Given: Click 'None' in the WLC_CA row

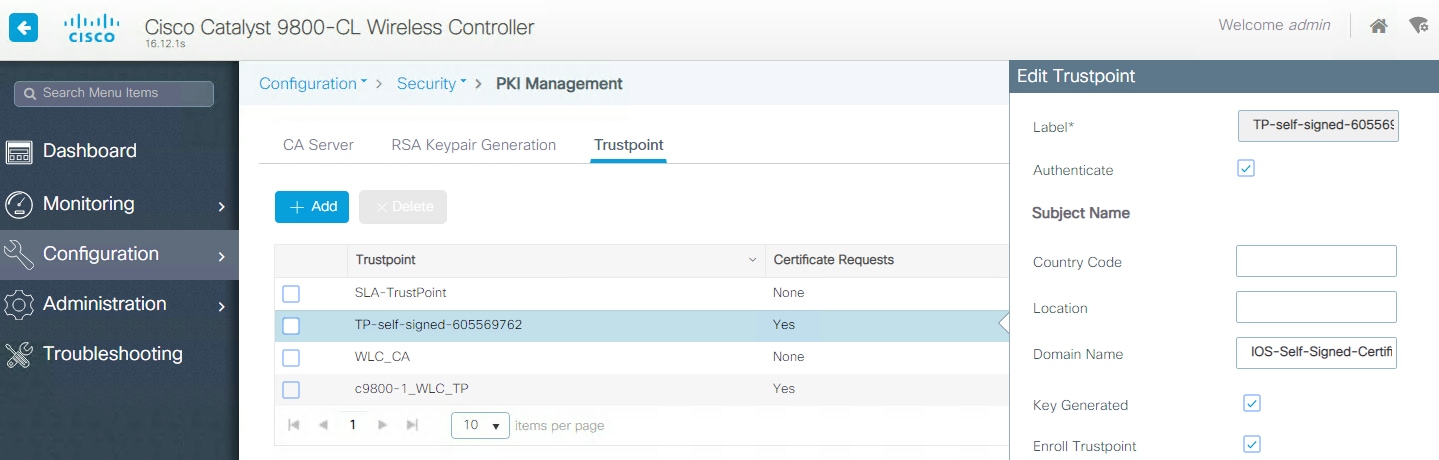Looking at the screenshot, I should pyautogui.click(x=788, y=358).
